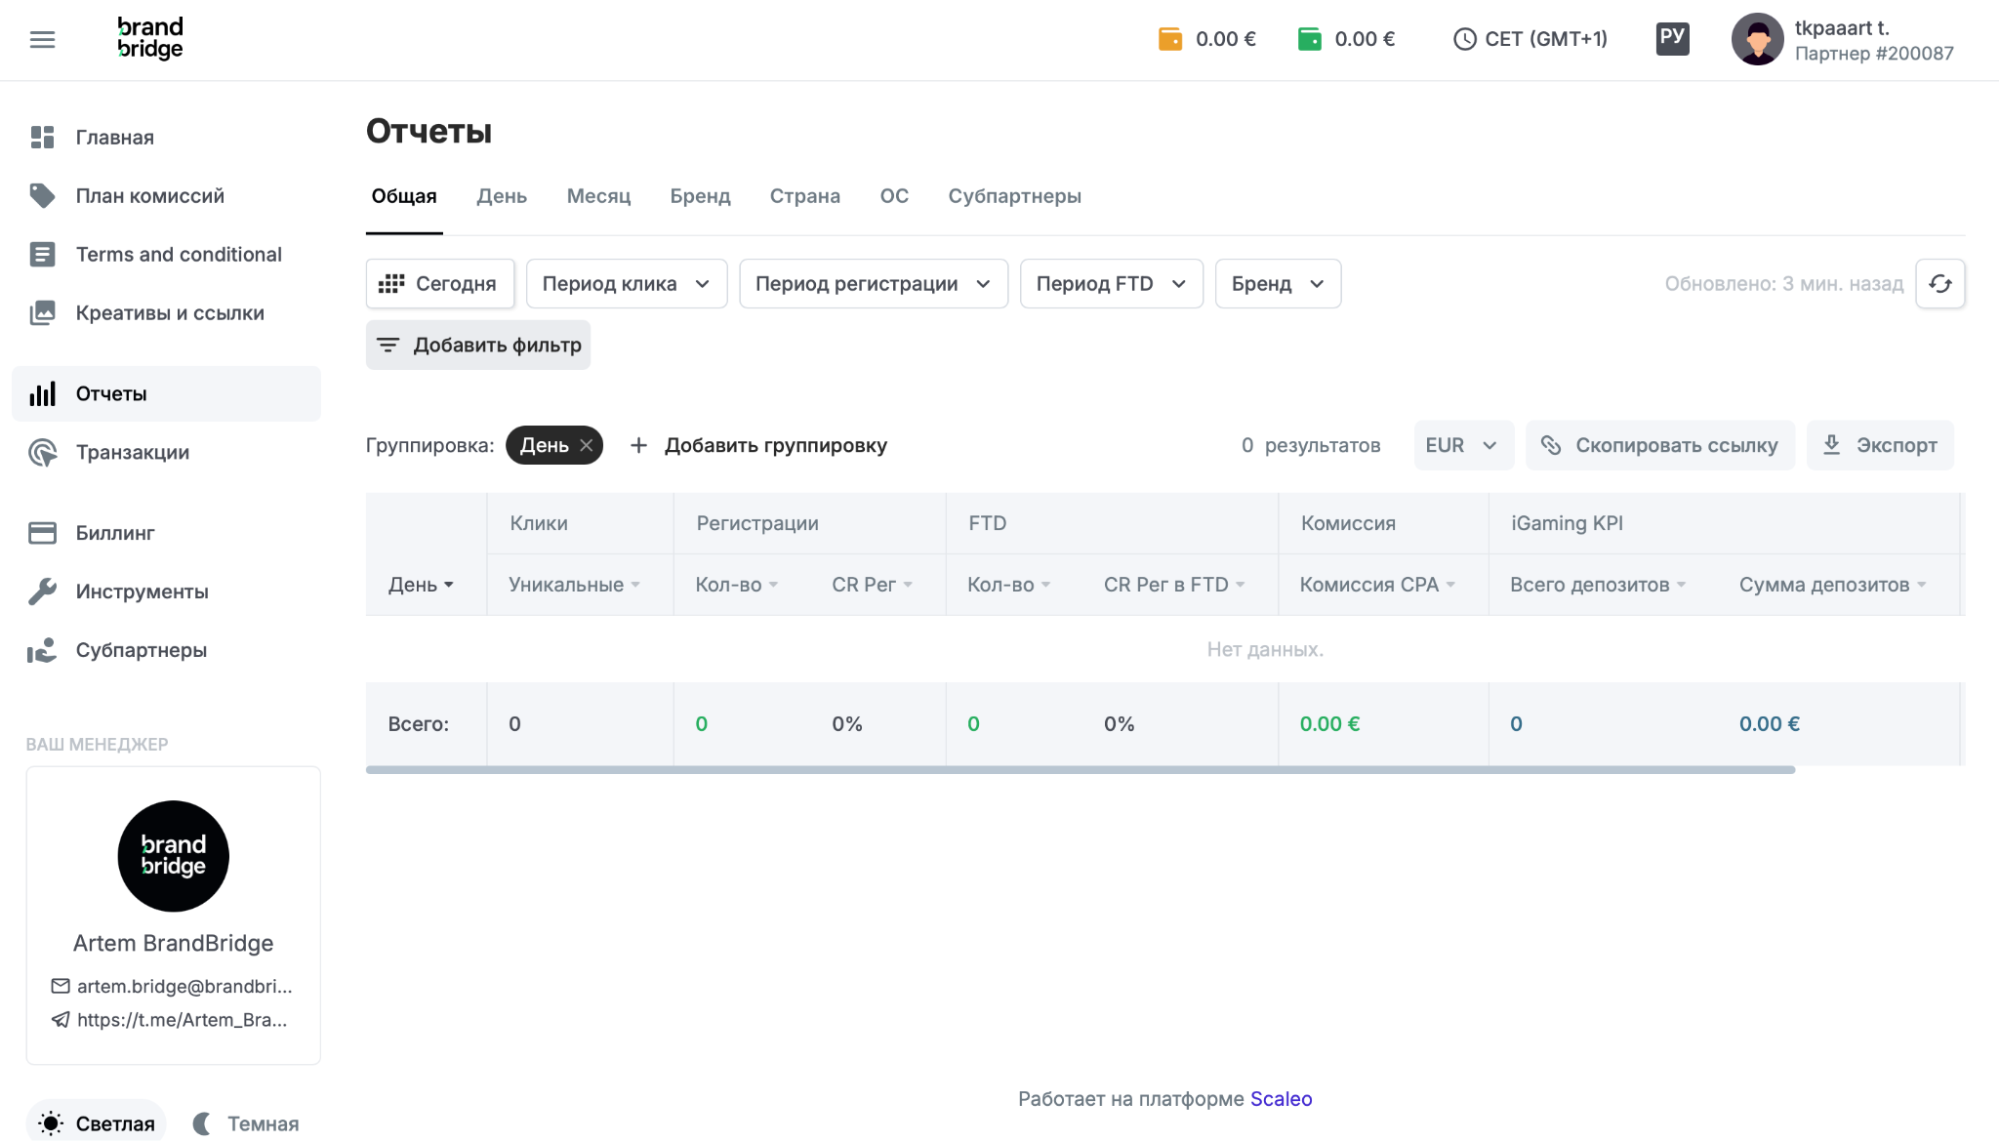The image size is (1999, 1142).
Task: Sort by Комиссия CPA column
Action: tap(1377, 585)
